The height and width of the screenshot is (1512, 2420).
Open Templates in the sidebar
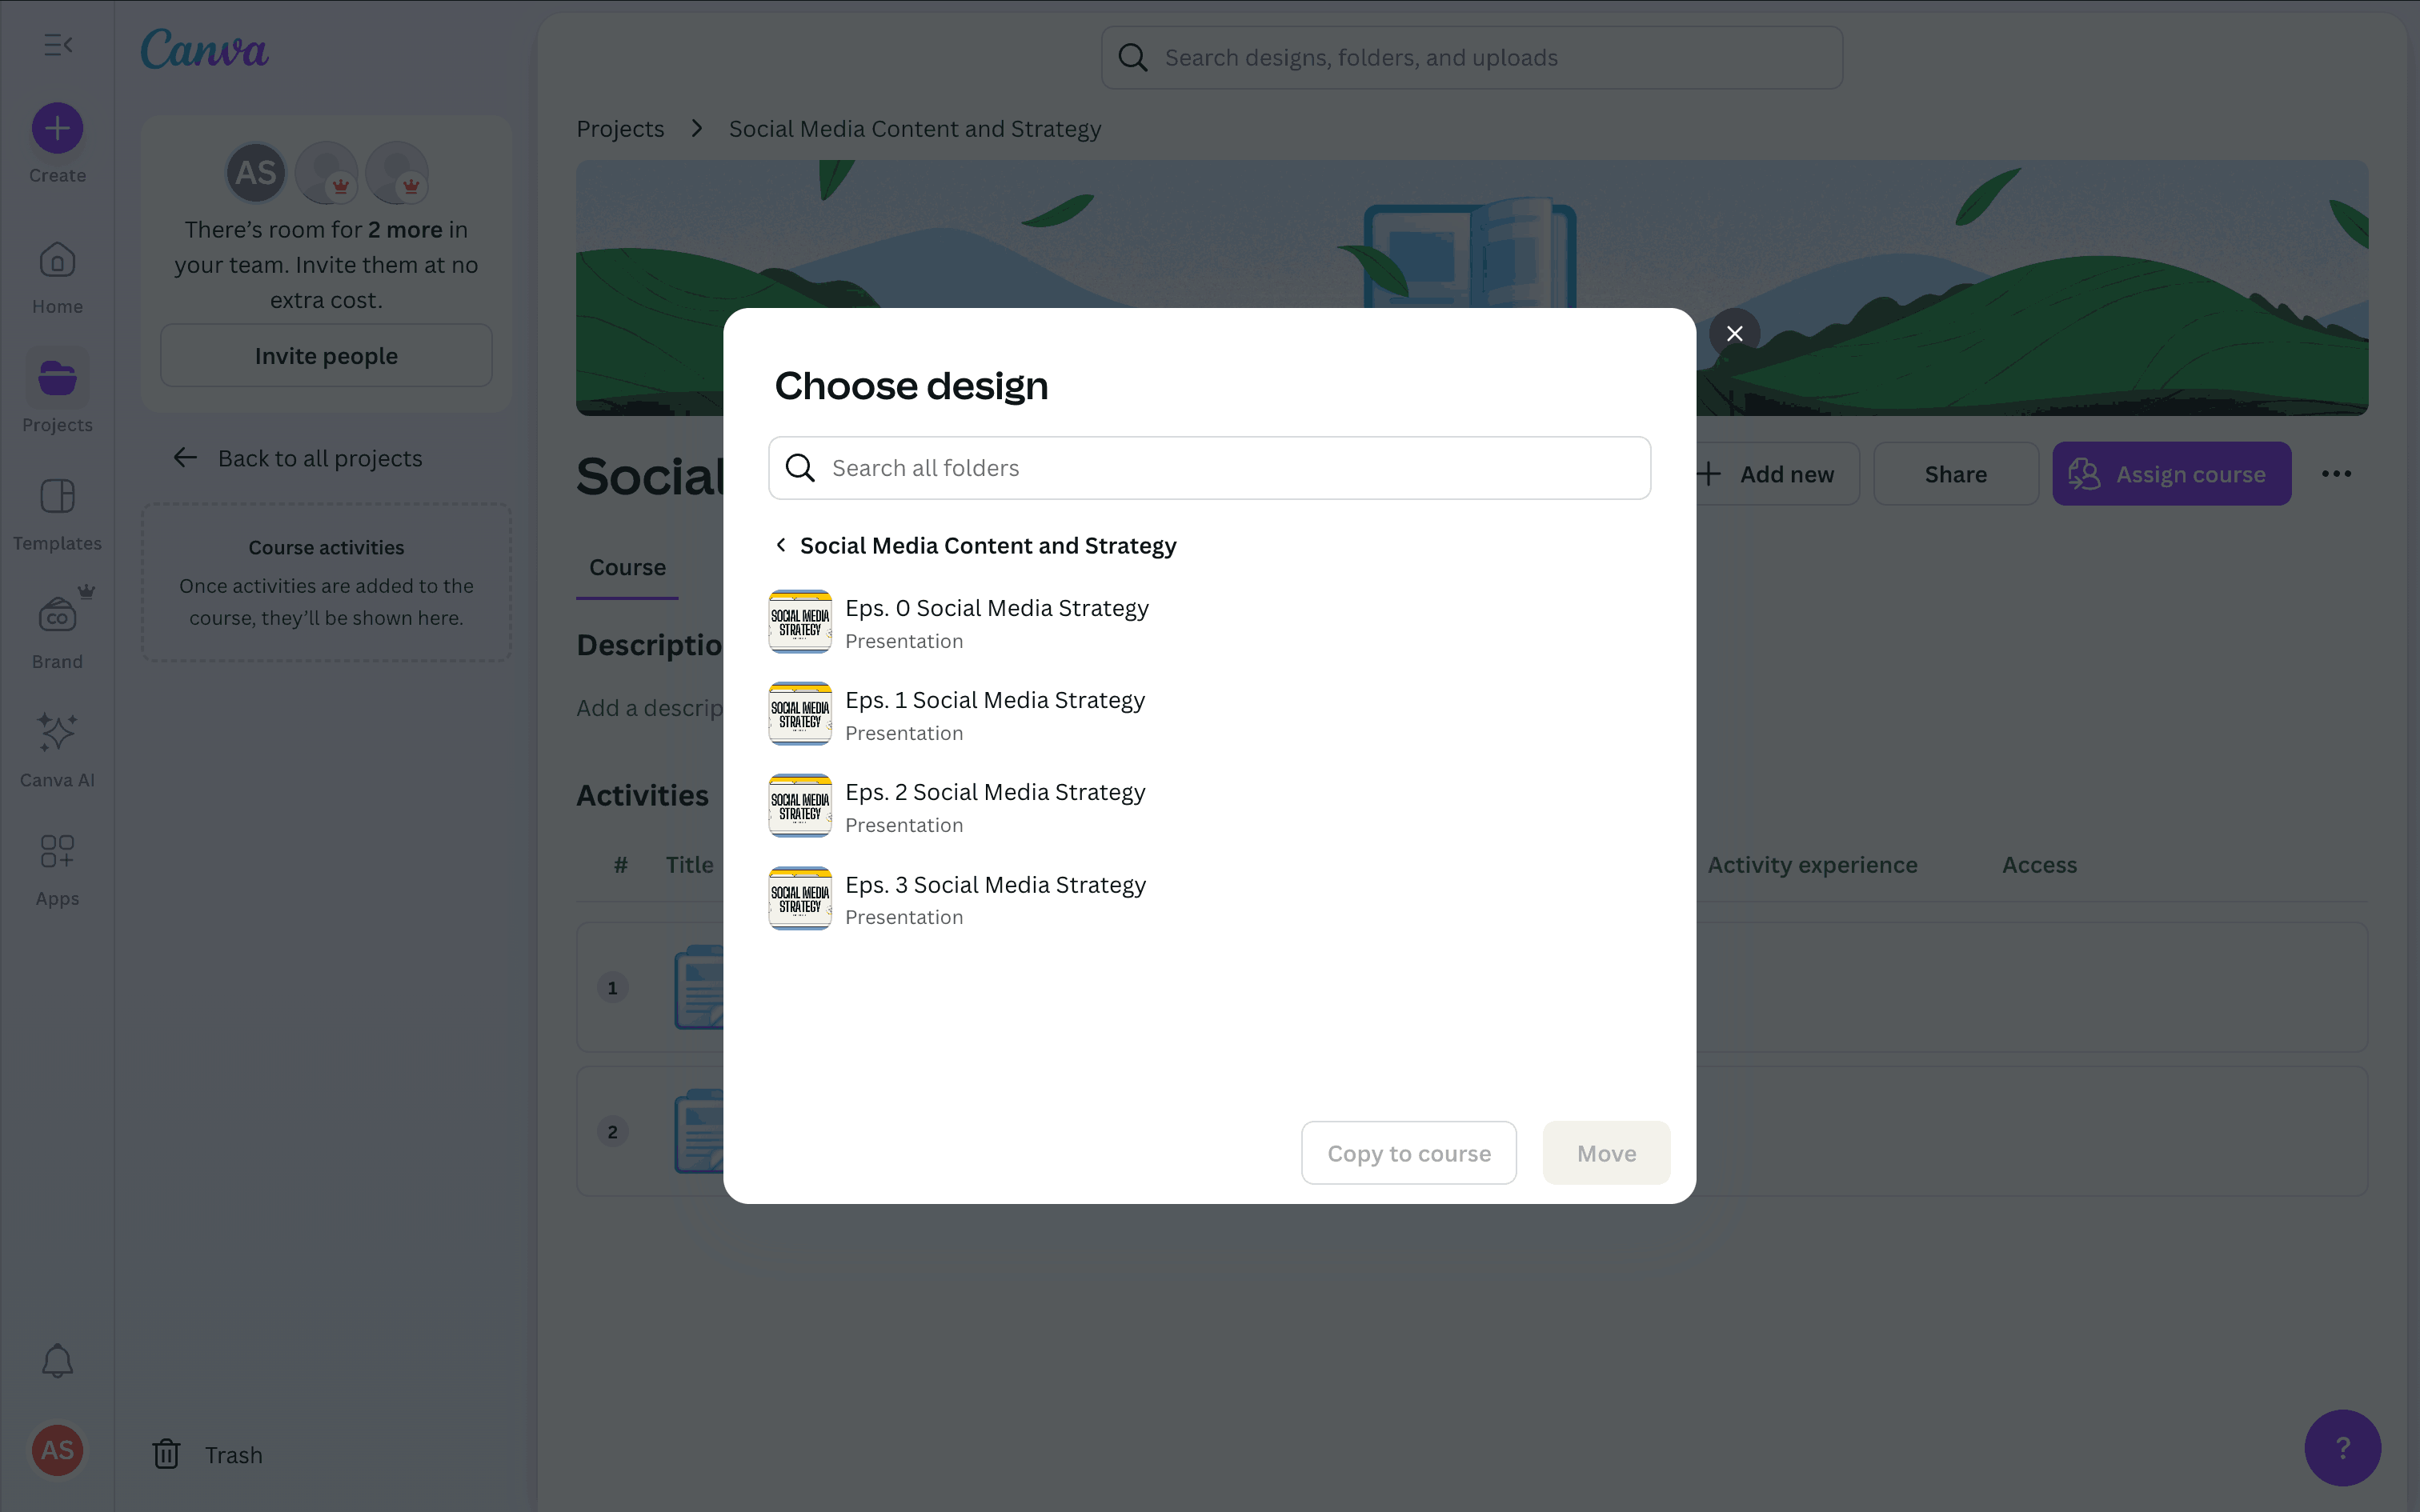click(x=57, y=497)
